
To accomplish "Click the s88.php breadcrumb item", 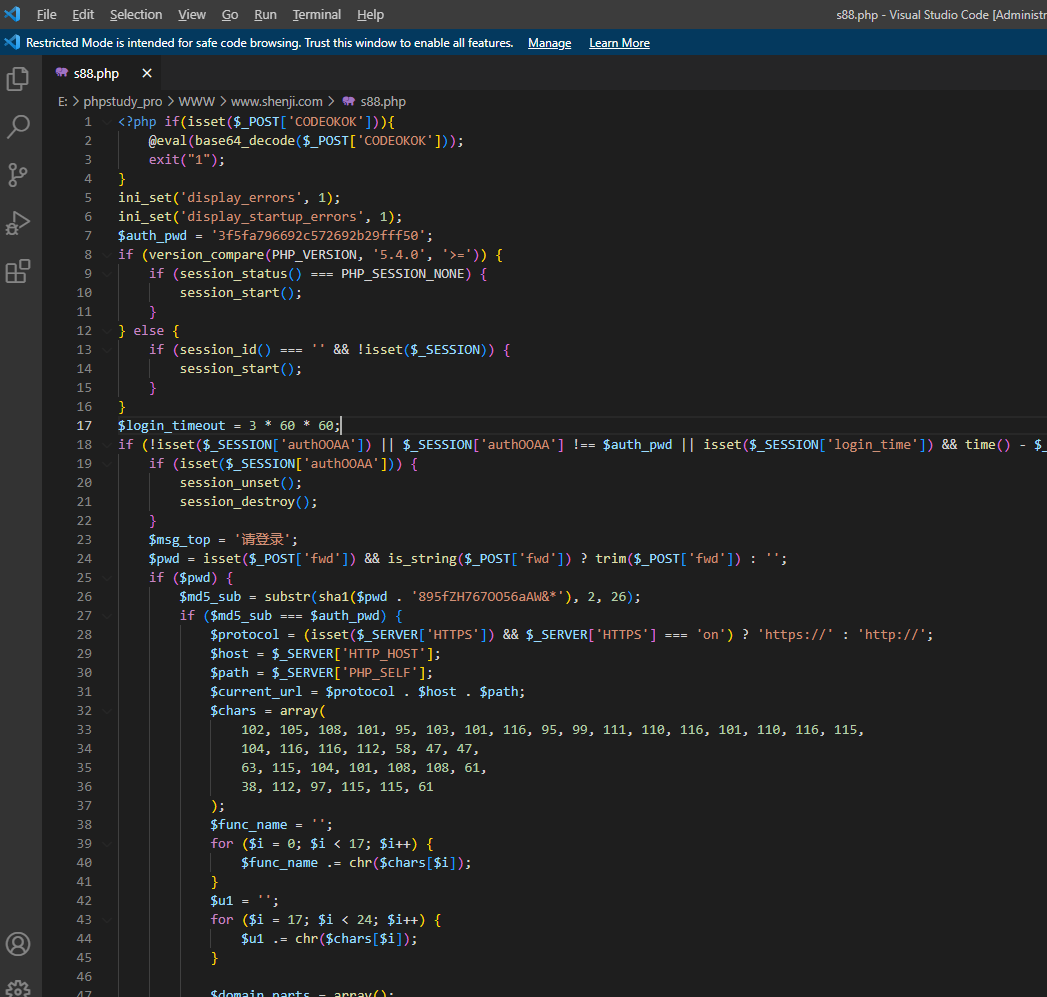I will tap(383, 102).
